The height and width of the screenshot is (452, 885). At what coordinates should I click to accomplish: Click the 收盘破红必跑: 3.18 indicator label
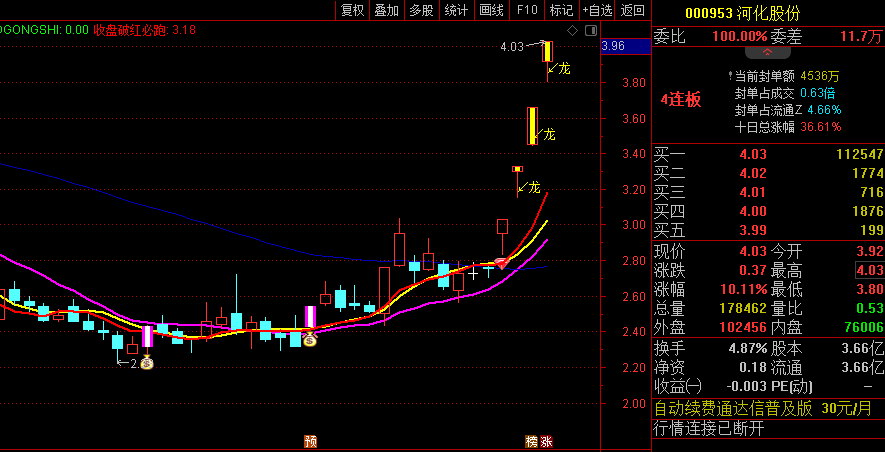[144, 30]
